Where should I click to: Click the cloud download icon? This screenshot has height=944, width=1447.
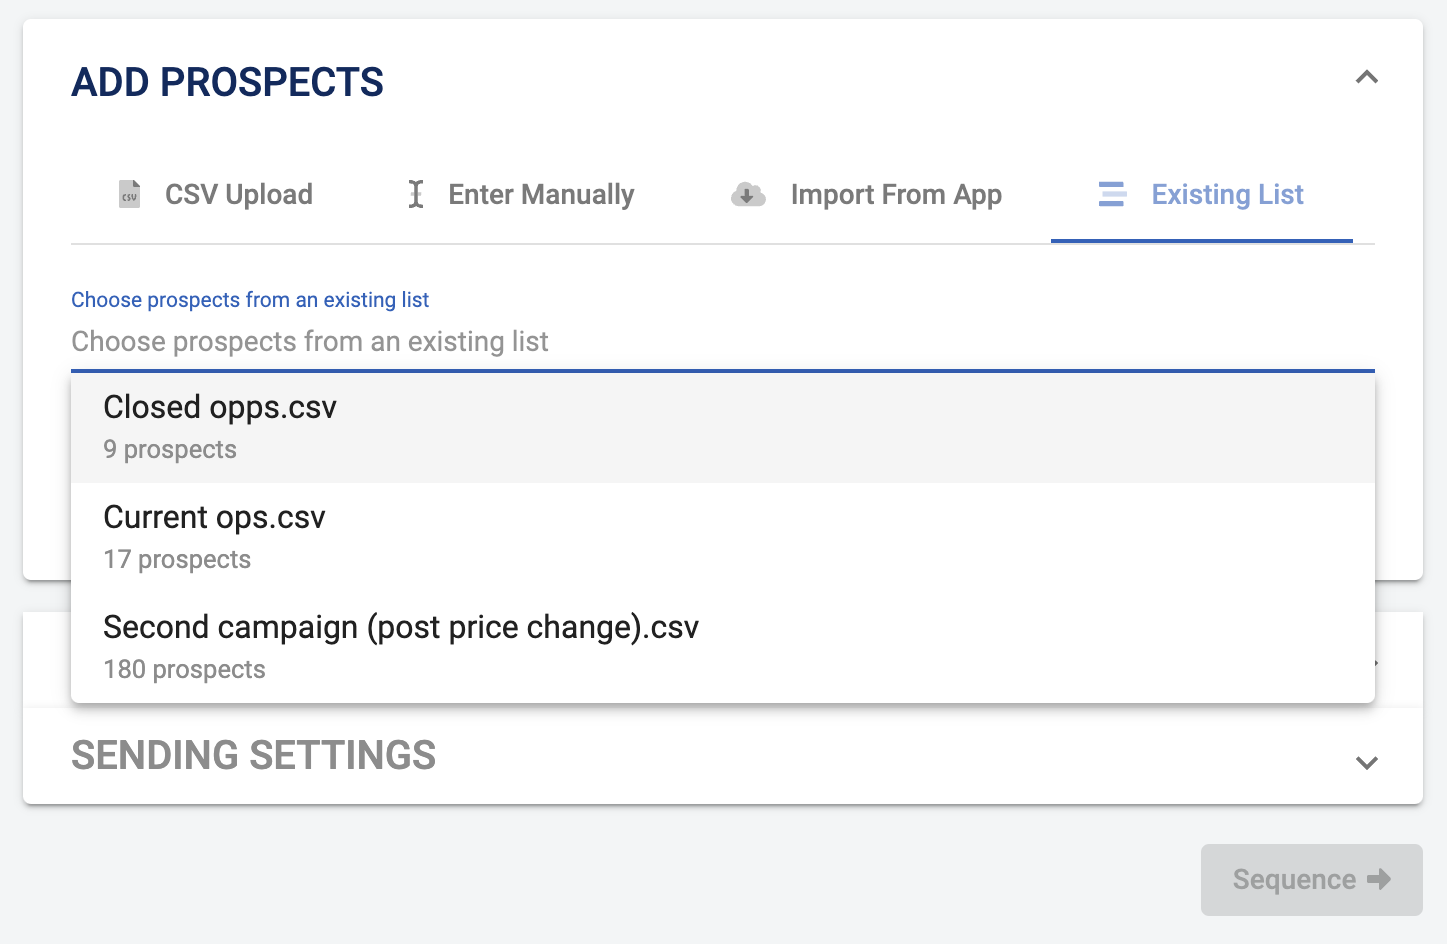748,194
